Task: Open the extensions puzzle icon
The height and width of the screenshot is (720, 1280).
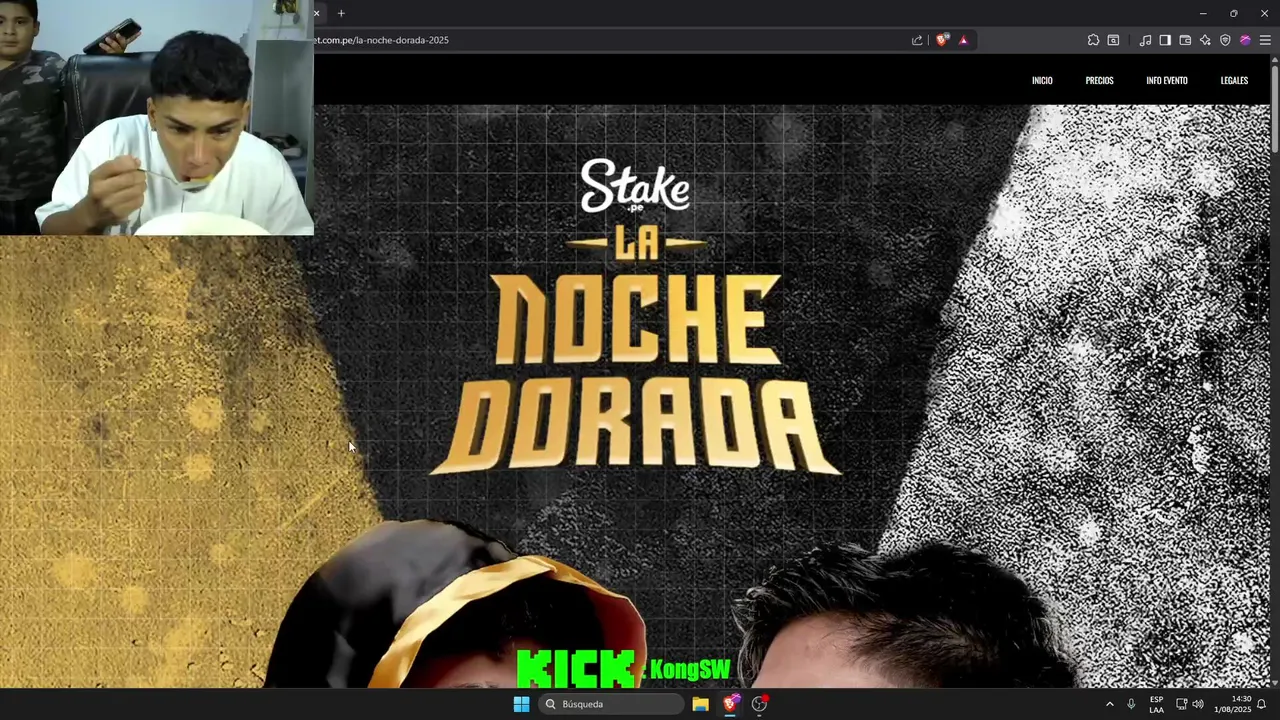Action: 1093,40
